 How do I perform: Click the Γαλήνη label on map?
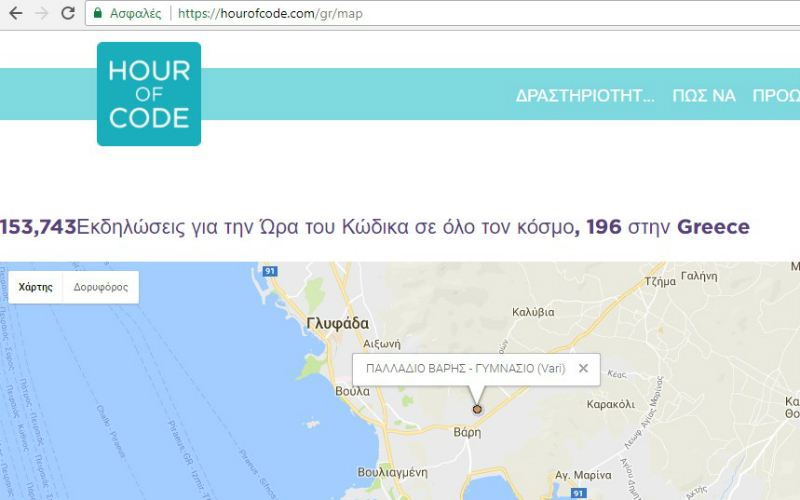point(699,276)
